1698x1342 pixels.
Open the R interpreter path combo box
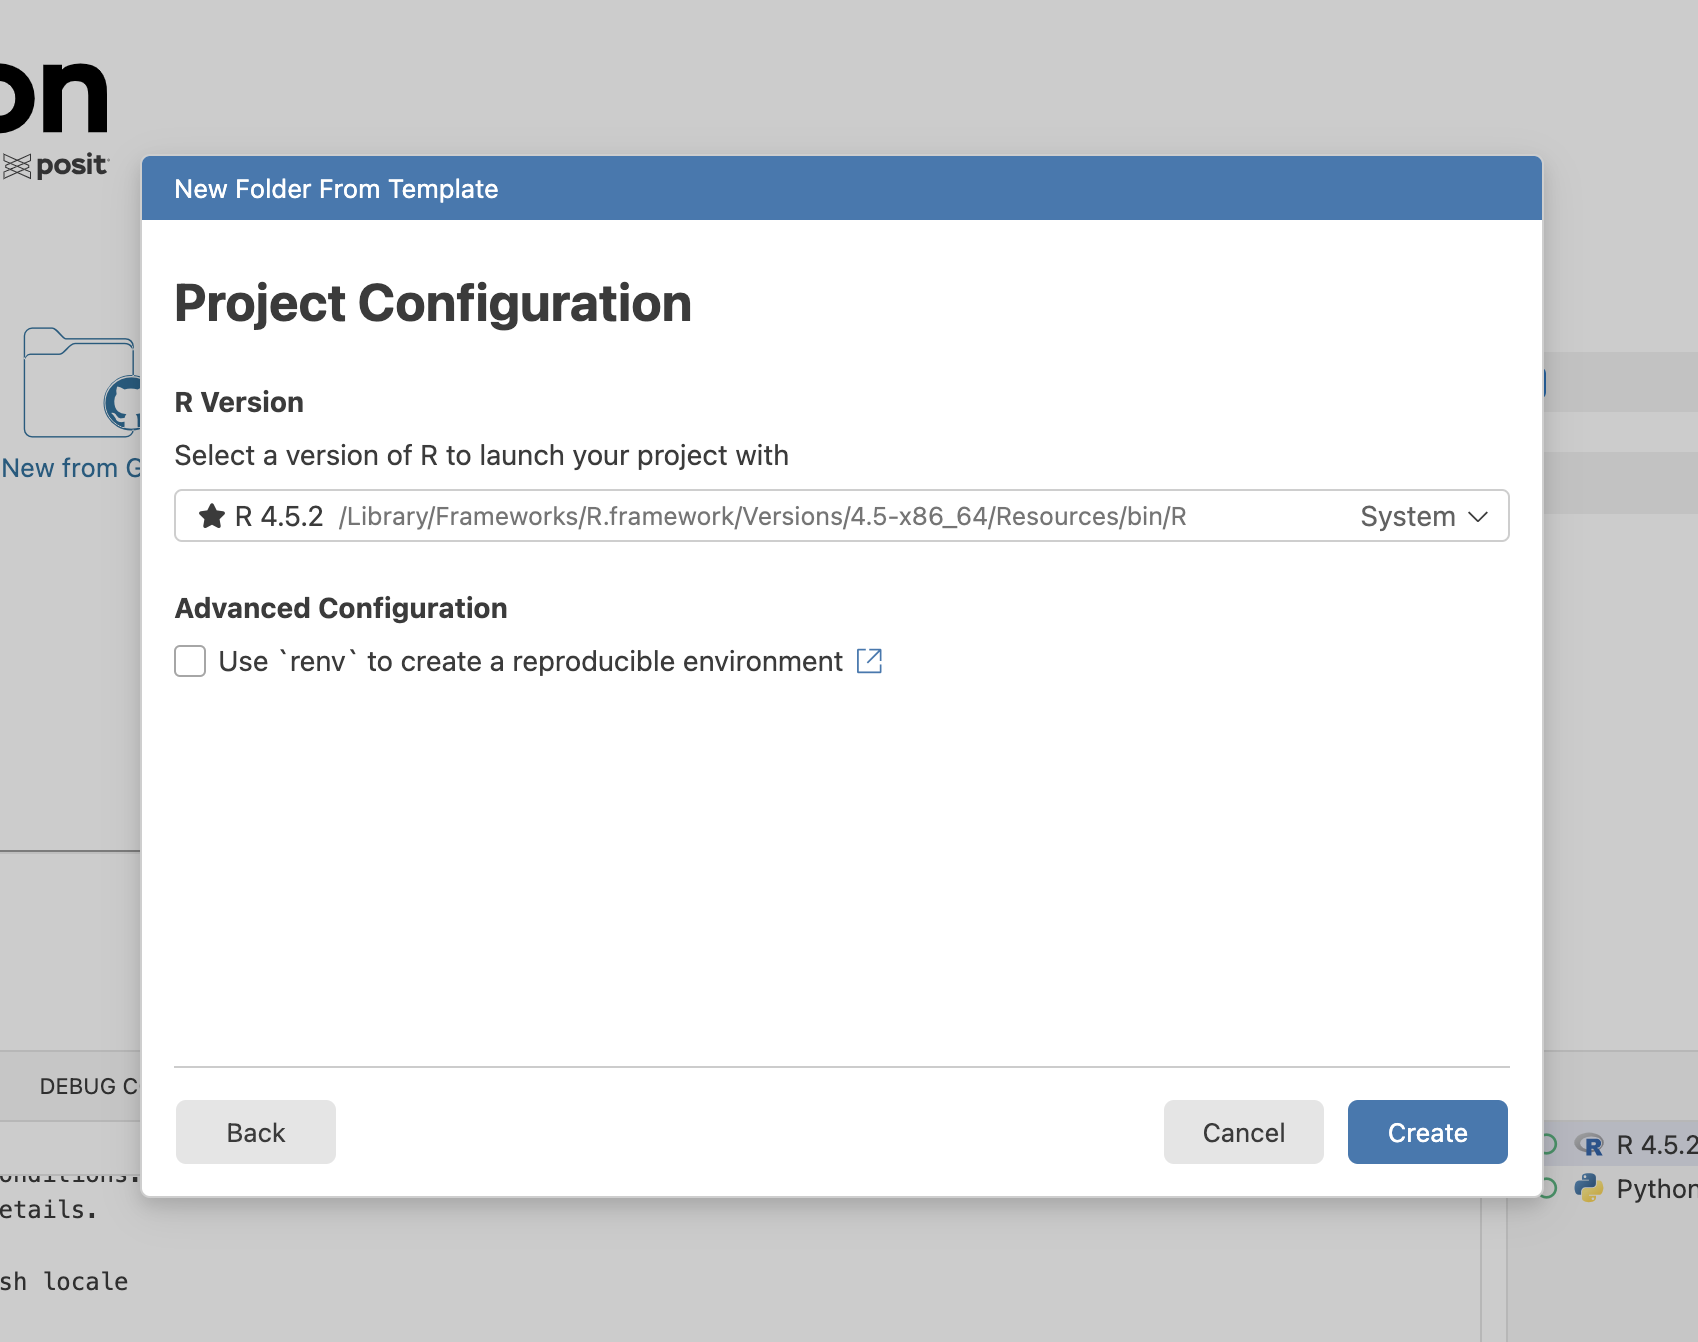[x=760, y=516]
